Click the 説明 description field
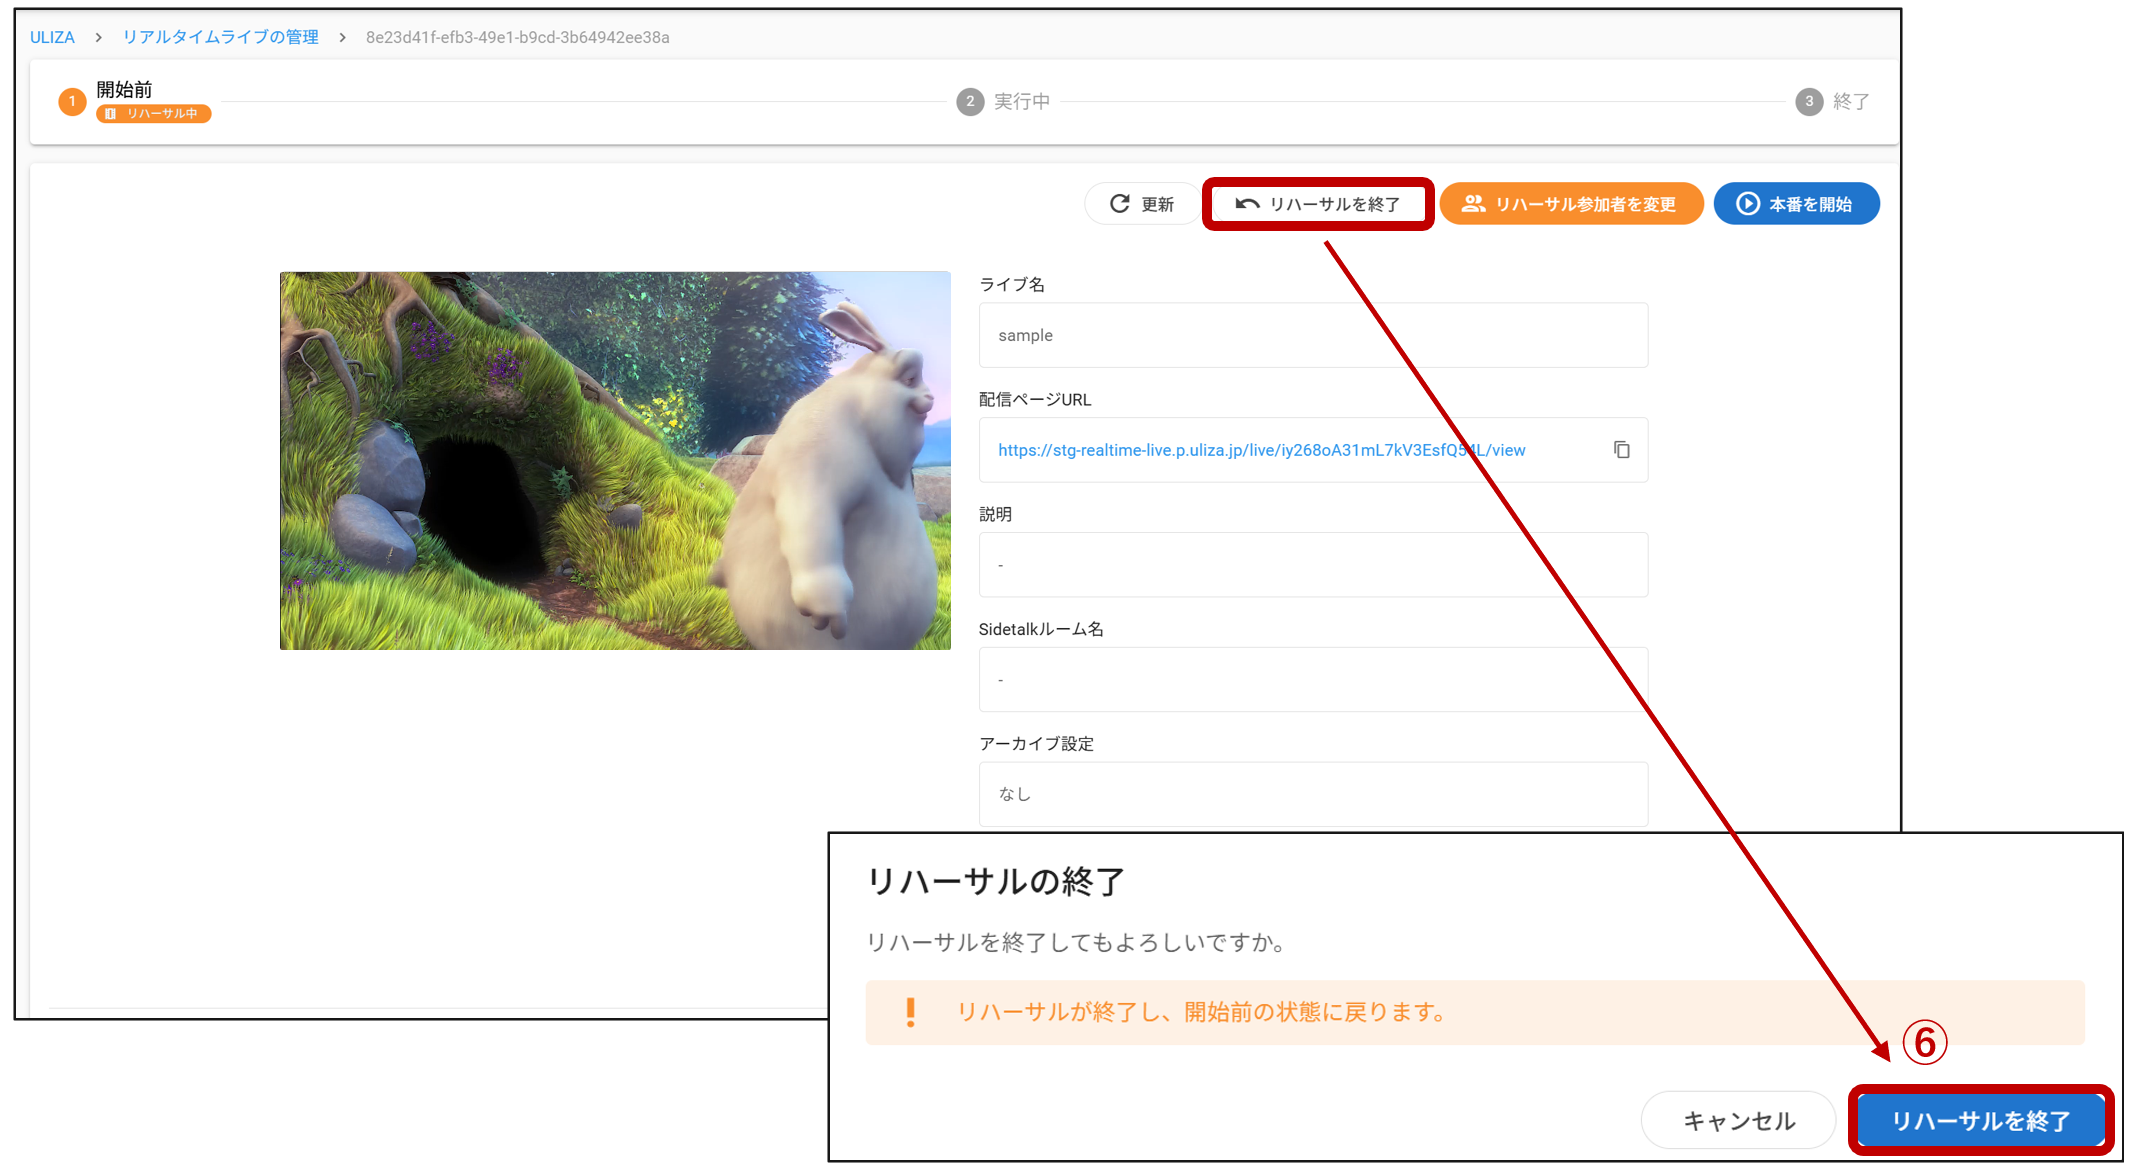Image resolution: width=2131 pixels, height=1168 pixels. point(1313,565)
